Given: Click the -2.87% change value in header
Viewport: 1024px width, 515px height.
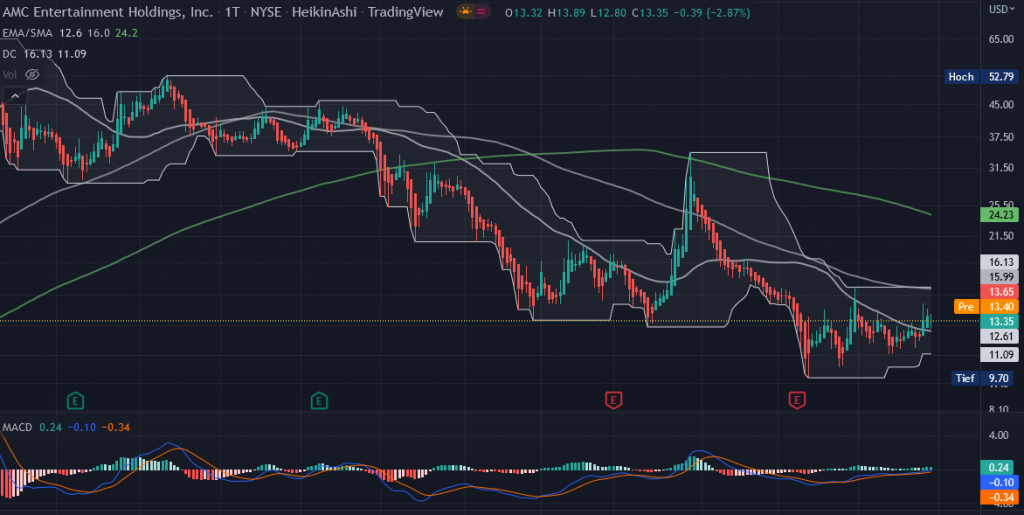Looking at the screenshot, I should point(728,12).
